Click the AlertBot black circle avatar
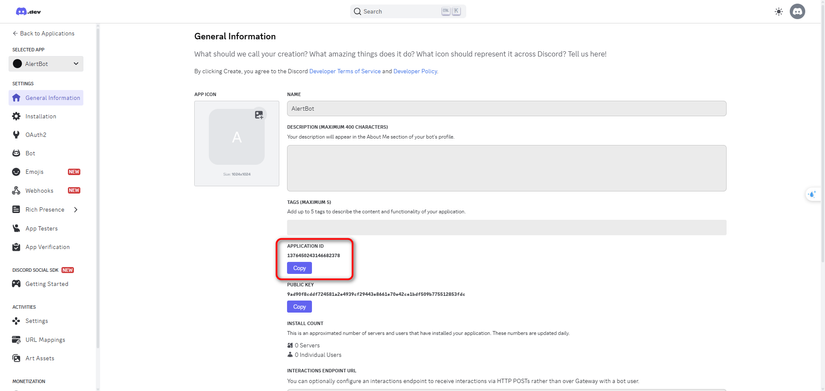Viewport: 825px width, 391px height. [x=17, y=64]
